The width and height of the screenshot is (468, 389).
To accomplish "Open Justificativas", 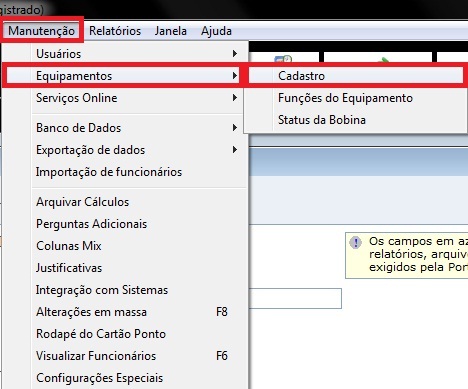I will click(x=125, y=268).
